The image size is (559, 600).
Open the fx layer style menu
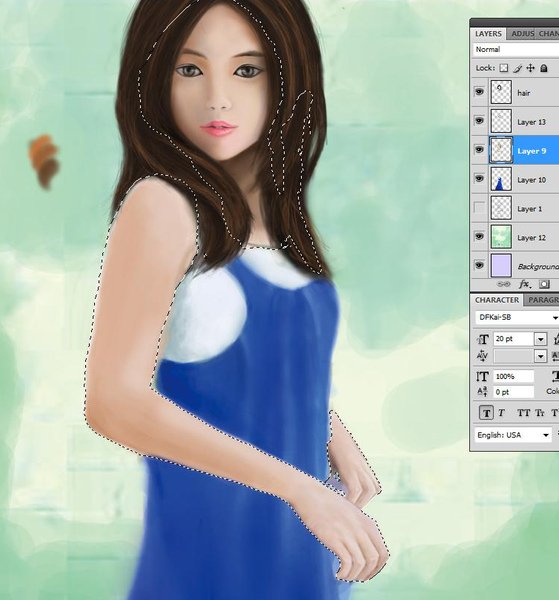click(x=525, y=284)
